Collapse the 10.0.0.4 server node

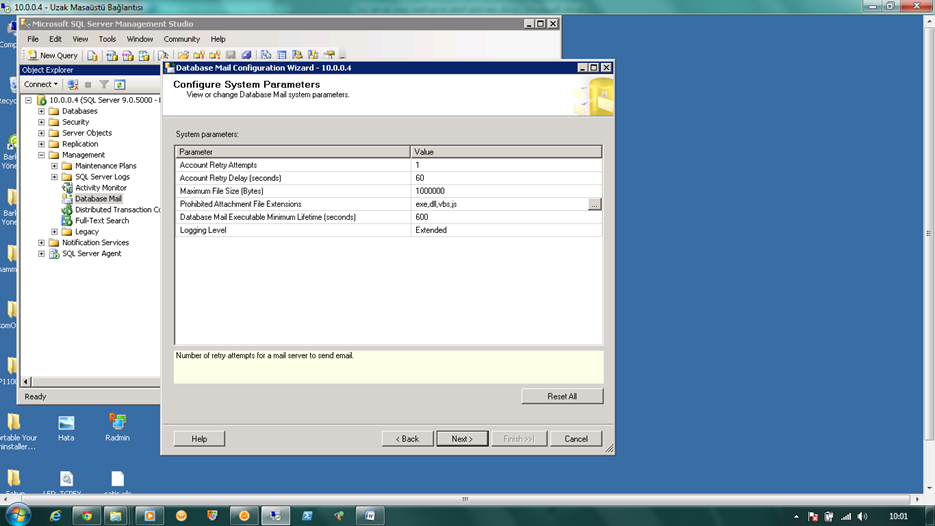click(x=28, y=100)
